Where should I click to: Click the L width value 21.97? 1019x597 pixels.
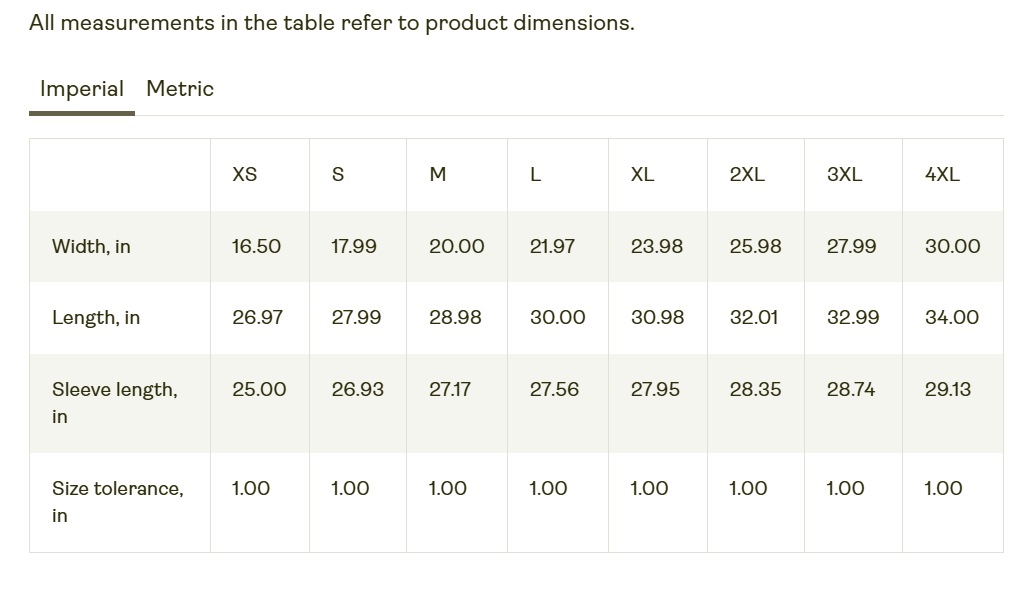552,247
